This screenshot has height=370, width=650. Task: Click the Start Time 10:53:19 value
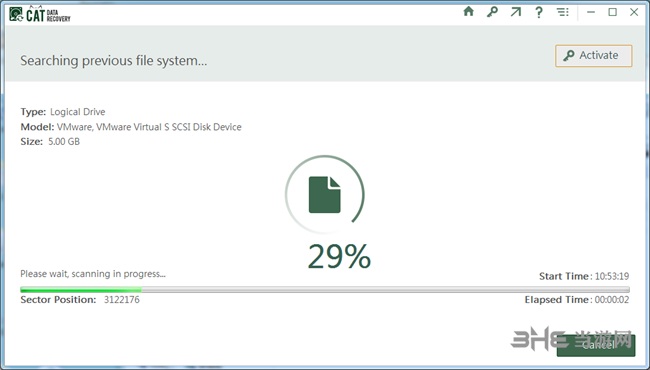(x=612, y=276)
